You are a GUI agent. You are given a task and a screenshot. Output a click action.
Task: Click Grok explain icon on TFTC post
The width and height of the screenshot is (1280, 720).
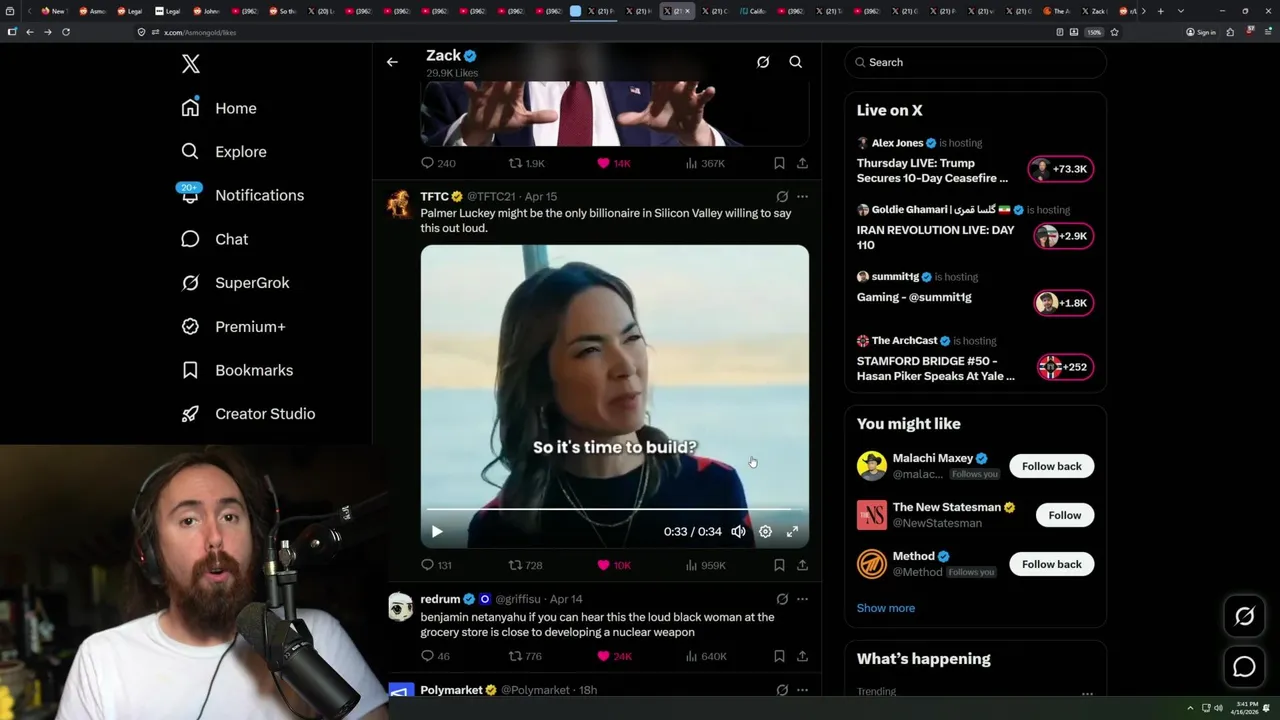coord(782,197)
